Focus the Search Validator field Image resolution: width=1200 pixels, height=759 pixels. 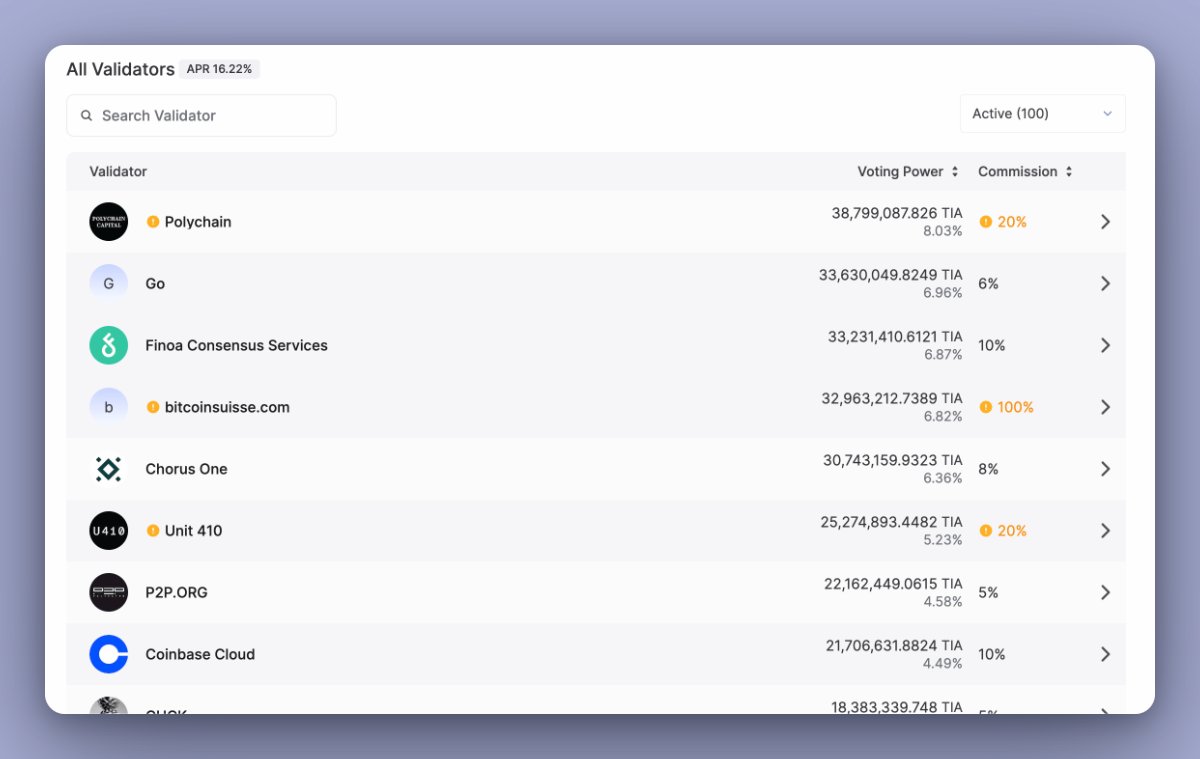201,116
